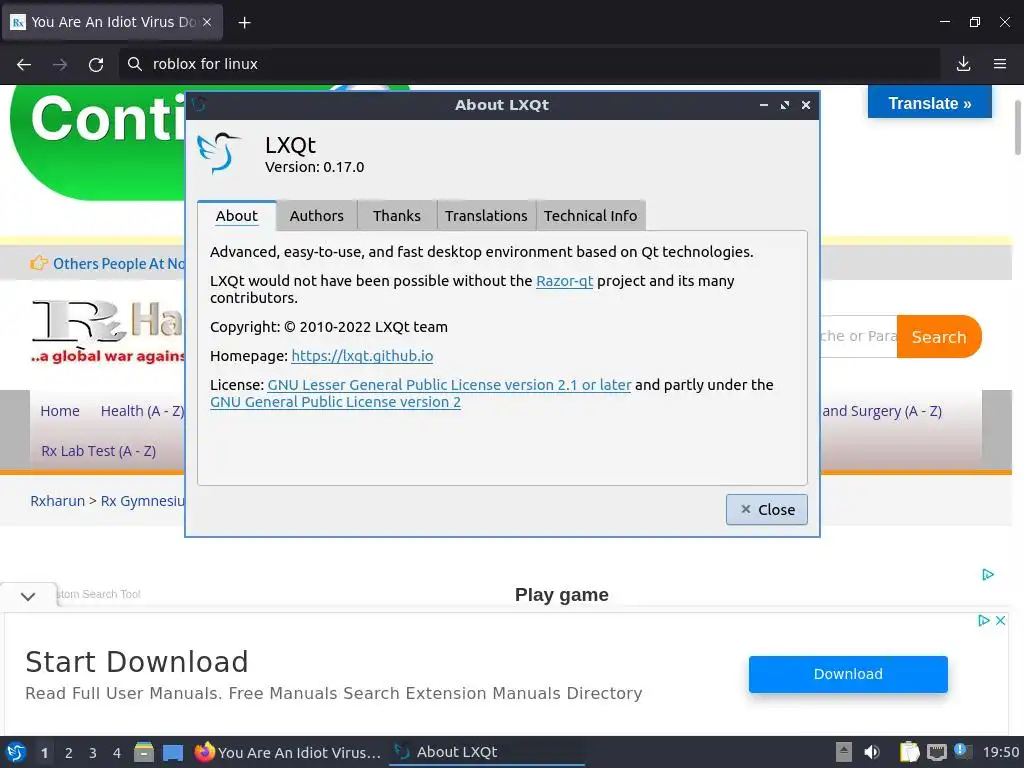Follow the Razor-qt link
The height and width of the screenshot is (768, 1024).
tap(564, 281)
